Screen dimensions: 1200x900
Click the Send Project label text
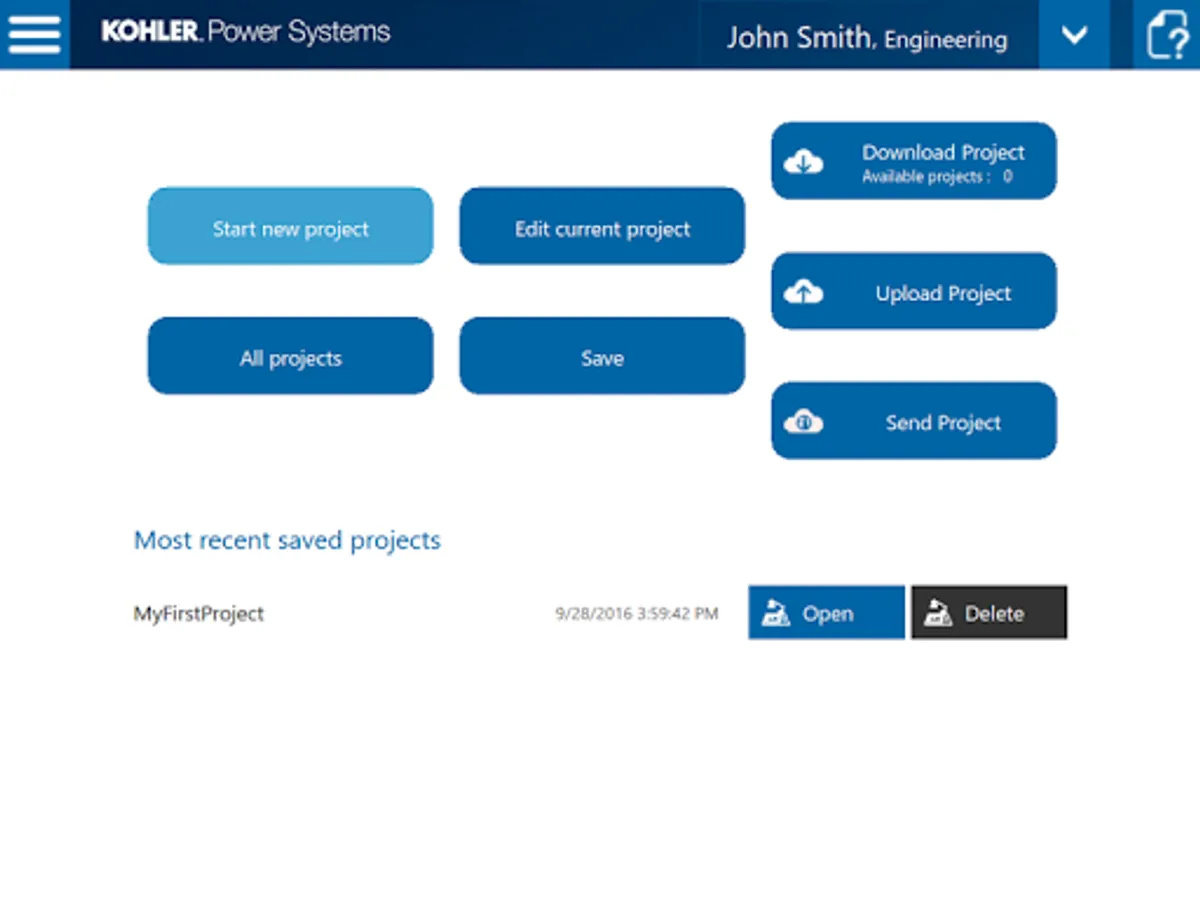click(x=943, y=423)
